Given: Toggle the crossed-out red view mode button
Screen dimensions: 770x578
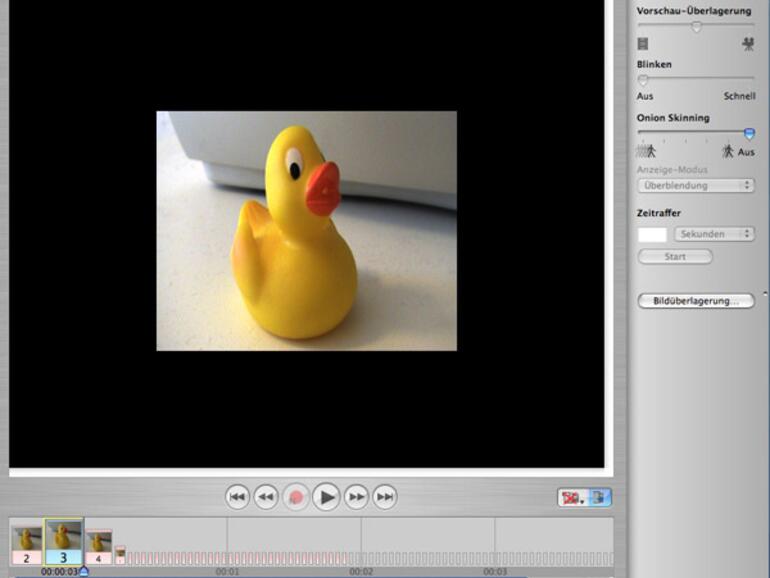Looking at the screenshot, I should click(x=572, y=498).
